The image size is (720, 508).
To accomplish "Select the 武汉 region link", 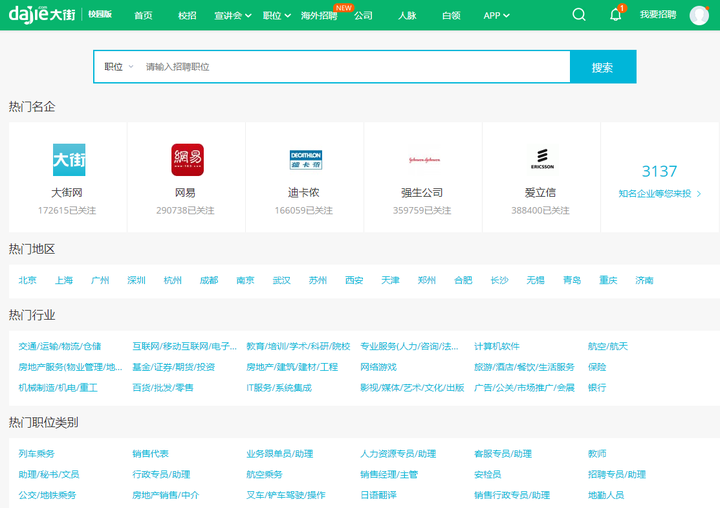I will (x=281, y=280).
